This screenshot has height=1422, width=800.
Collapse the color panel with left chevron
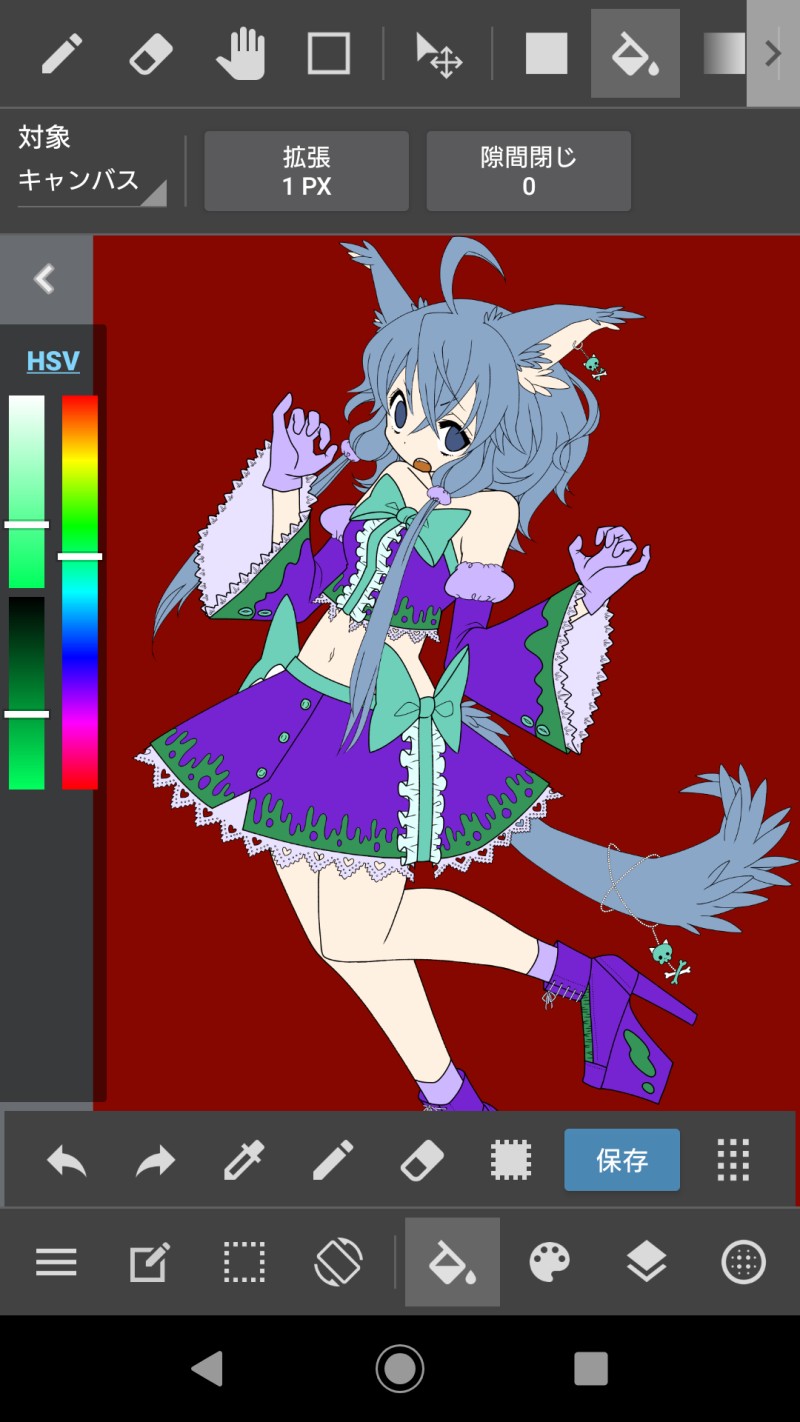[x=45, y=279]
